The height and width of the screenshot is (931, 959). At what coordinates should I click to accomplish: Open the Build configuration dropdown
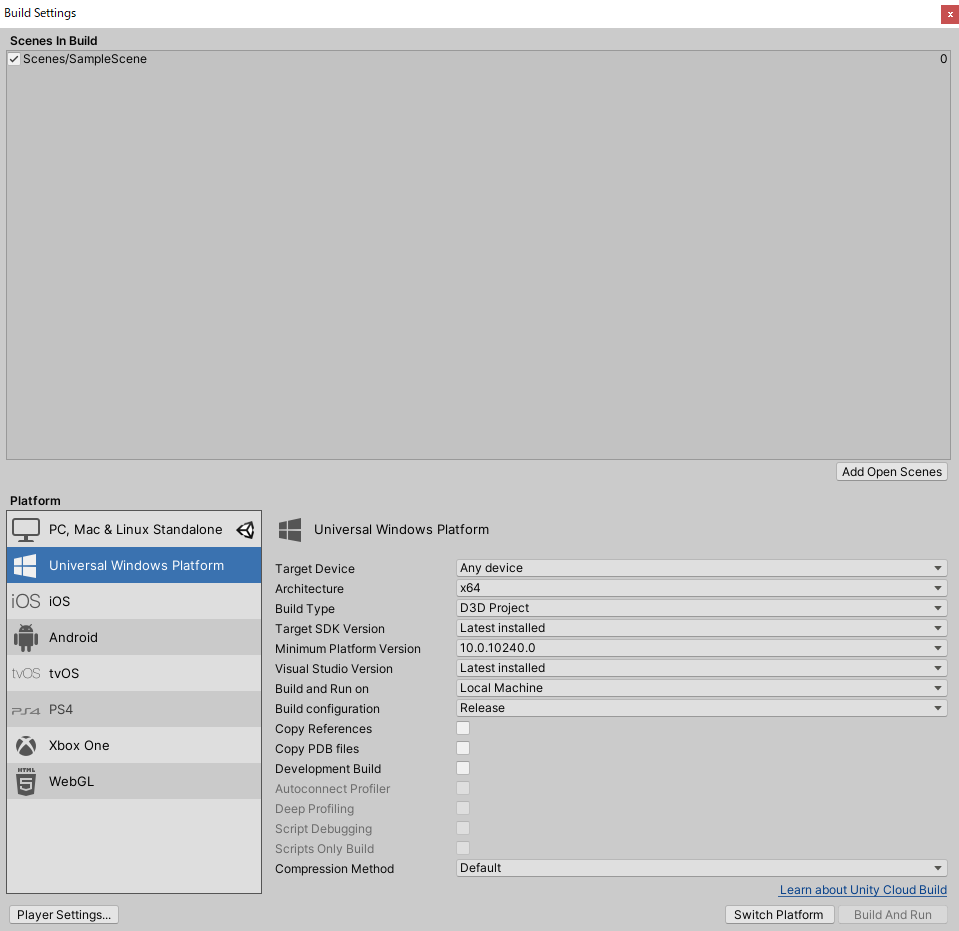tap(702, 708)
